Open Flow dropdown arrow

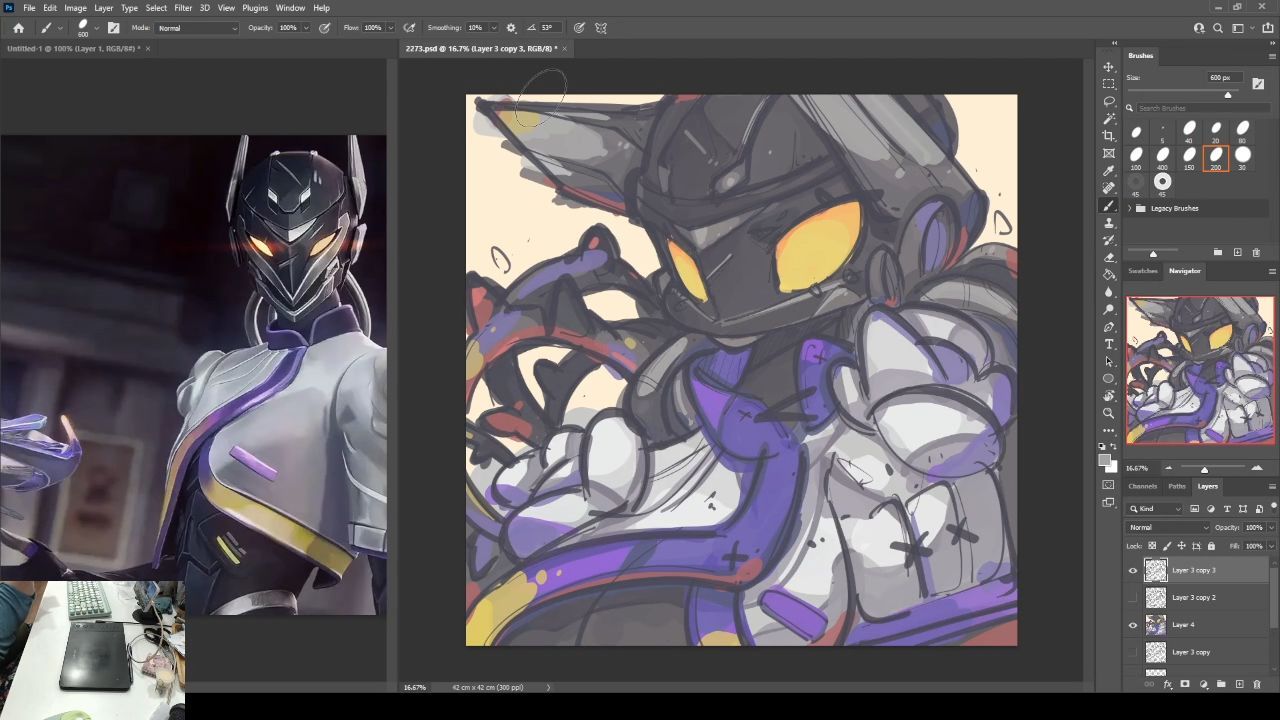pyautogui.click(x=390, y=28)
